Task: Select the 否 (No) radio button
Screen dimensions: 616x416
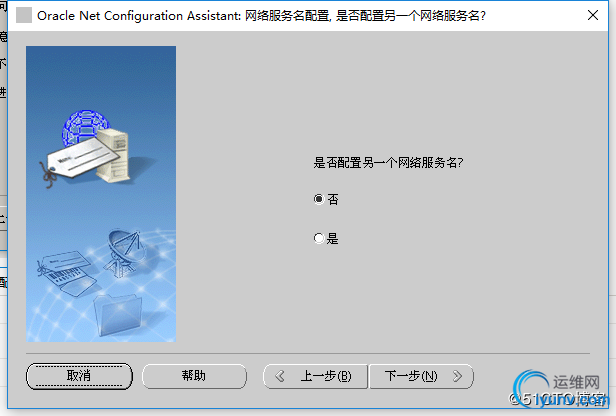Action: pyautogui.click(x=319, y=199)
